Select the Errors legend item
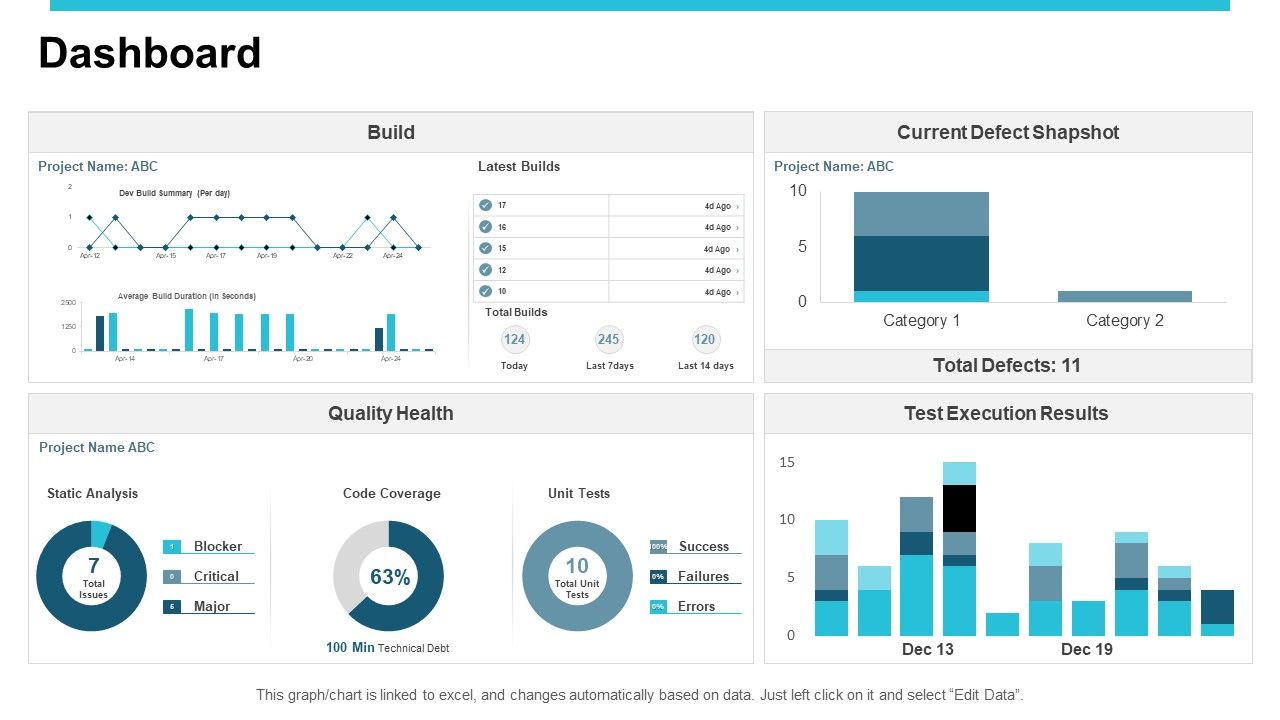 pyautogui.click(x=695, y=607)
